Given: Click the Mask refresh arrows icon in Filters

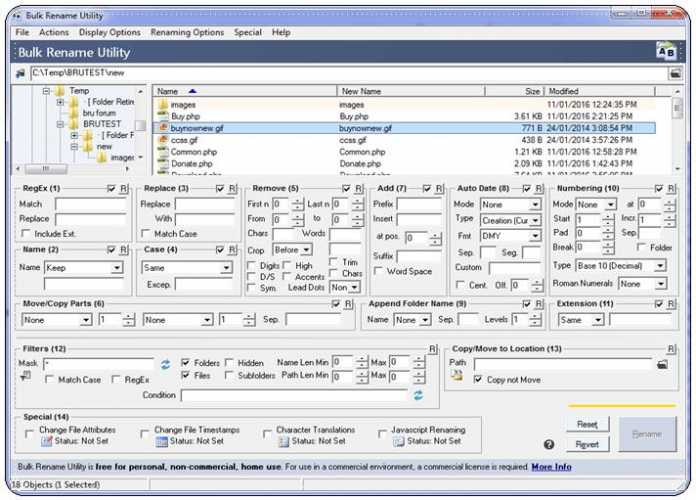Looking at the screenshot, I should [x=166, y=365].
